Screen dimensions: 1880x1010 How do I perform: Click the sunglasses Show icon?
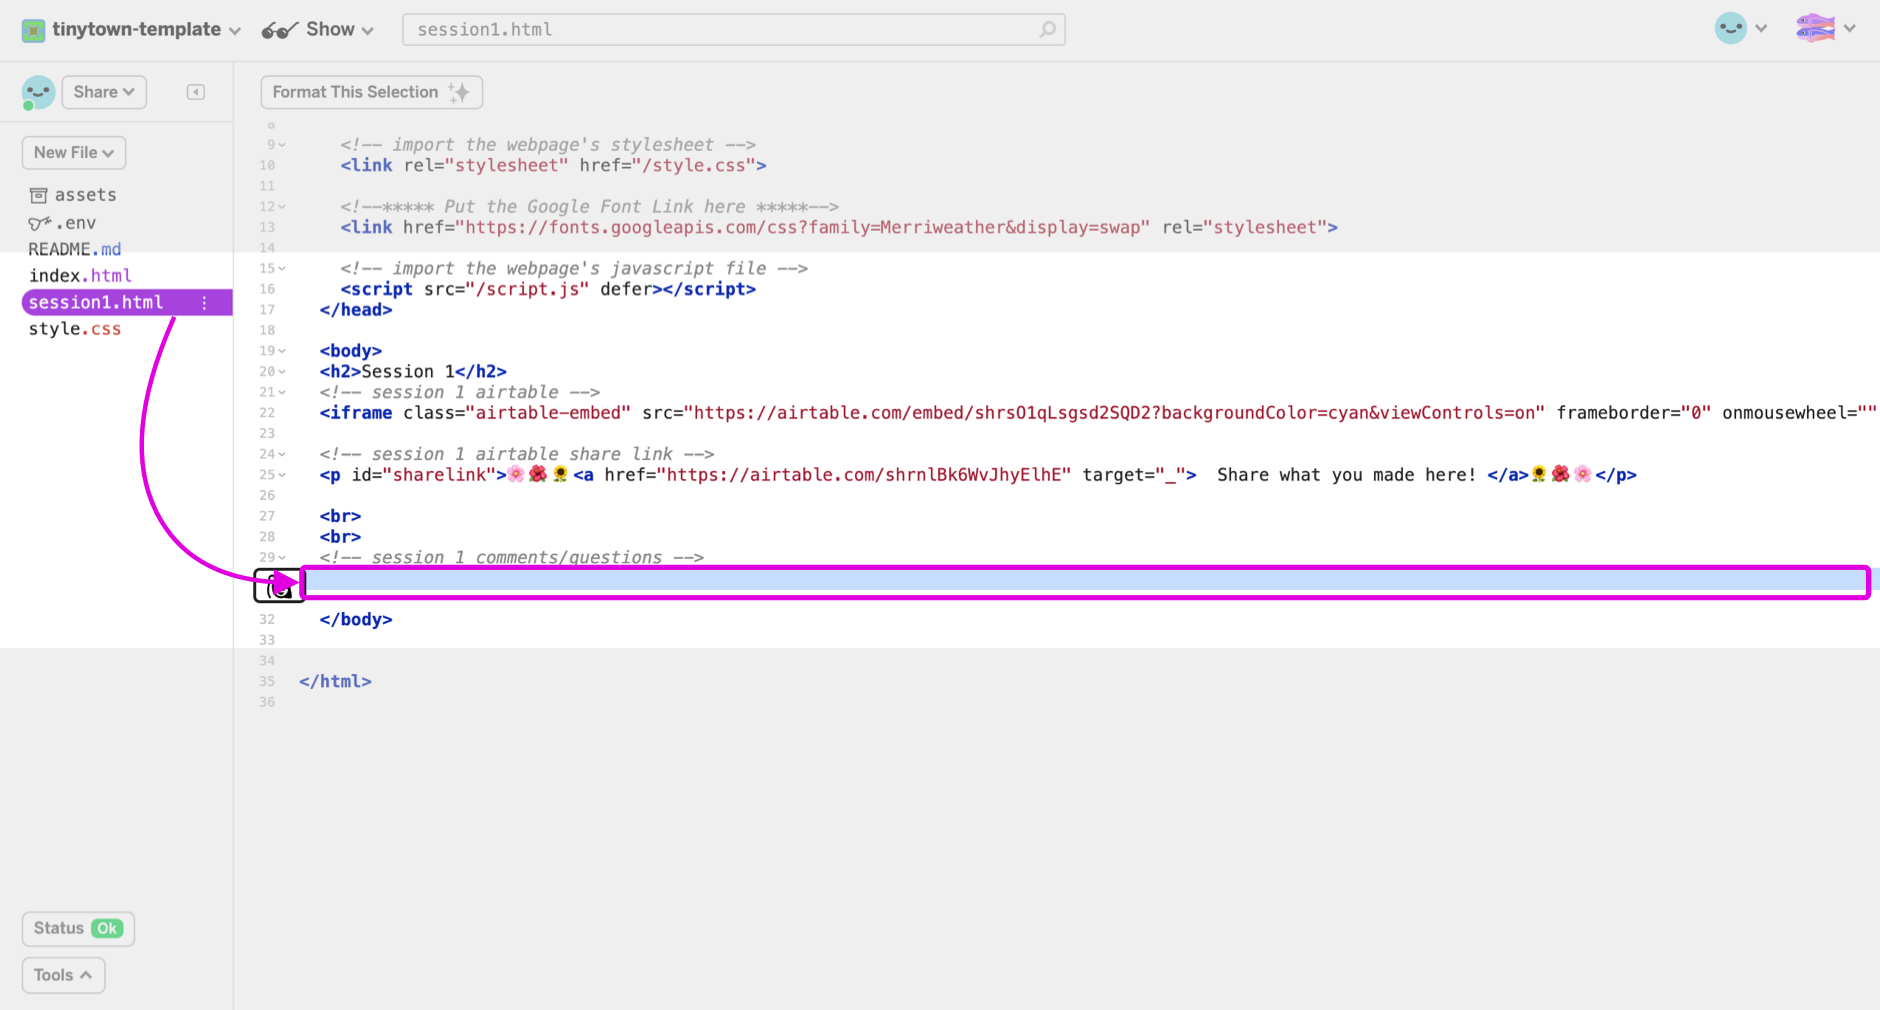point(280,30)
